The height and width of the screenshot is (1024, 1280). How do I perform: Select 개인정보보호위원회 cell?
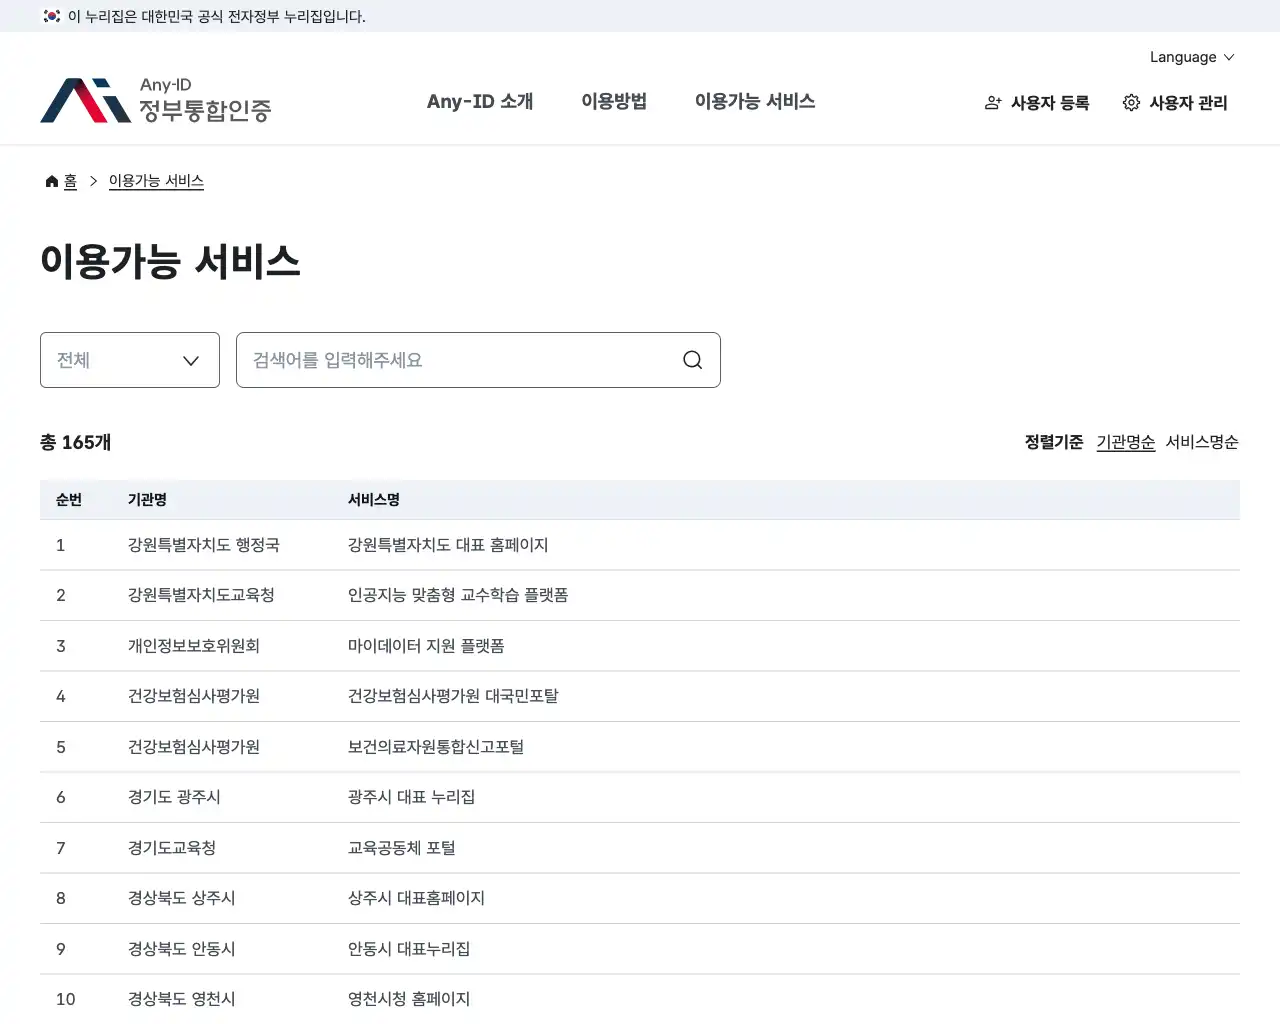tap(194, 646)
